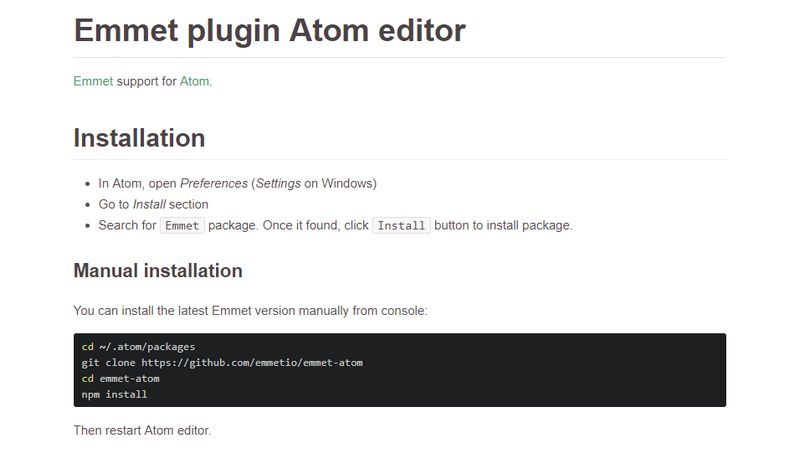Click the 'Go to Install section' bullet
800x464 pixels.
pyautogui.click(x=153, y=204)
